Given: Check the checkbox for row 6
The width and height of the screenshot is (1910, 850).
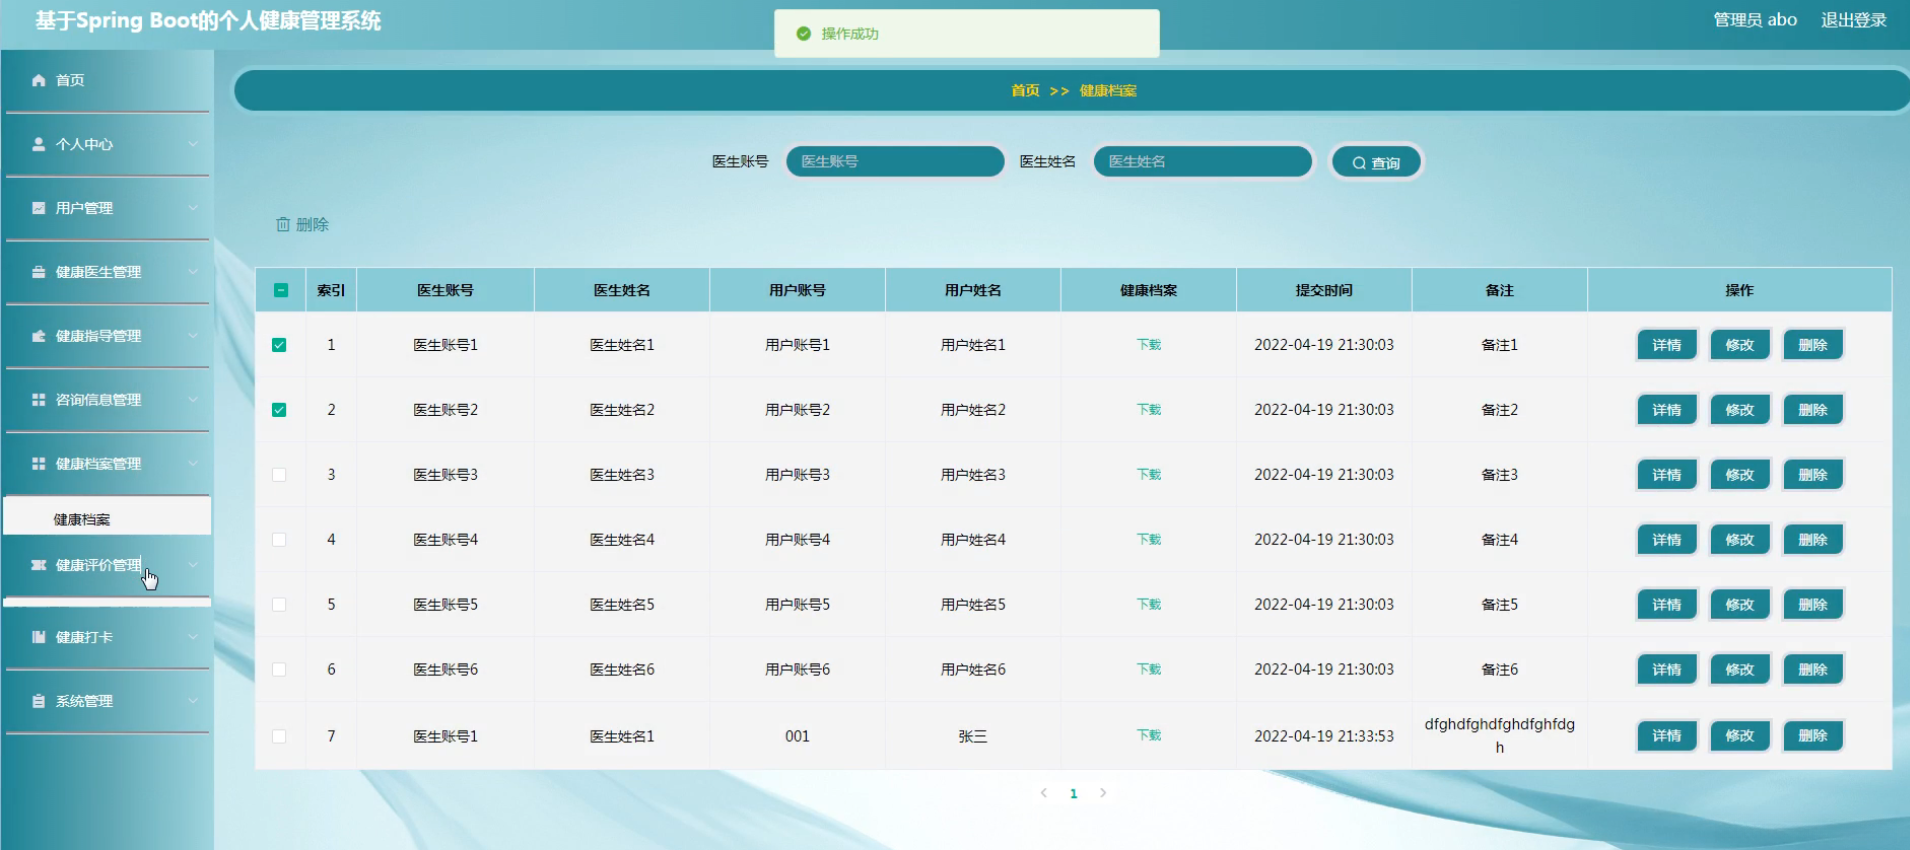Looking at the screenshot, I should 279,670.
